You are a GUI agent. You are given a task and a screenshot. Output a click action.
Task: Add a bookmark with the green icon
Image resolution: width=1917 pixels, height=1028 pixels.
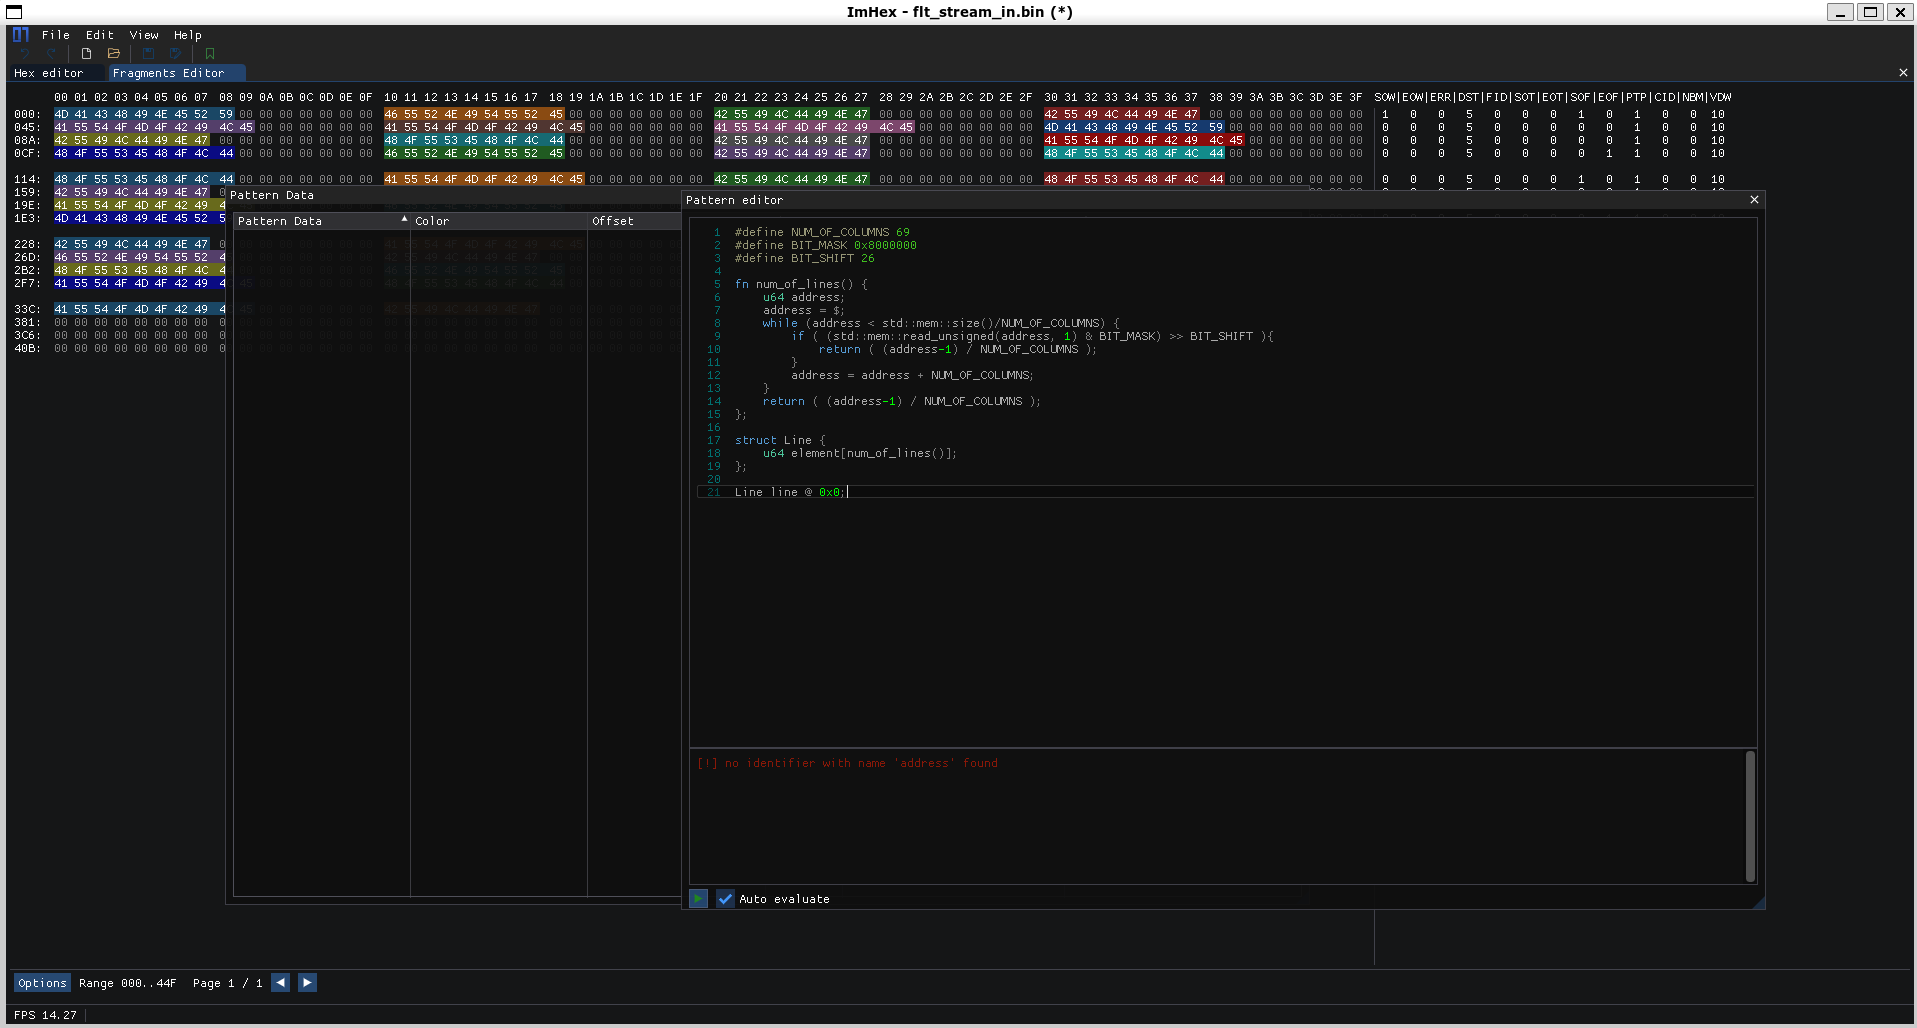coord(210,54)
